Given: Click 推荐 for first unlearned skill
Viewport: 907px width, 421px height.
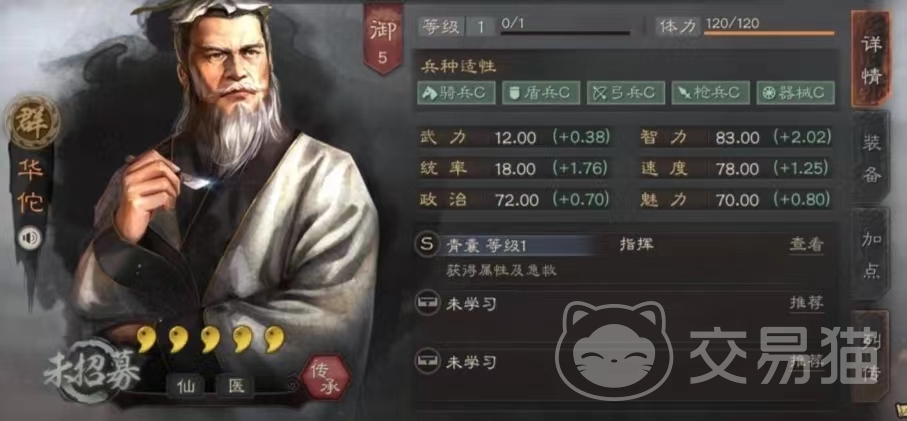Looking at the screenshot, I should point(806,303).
